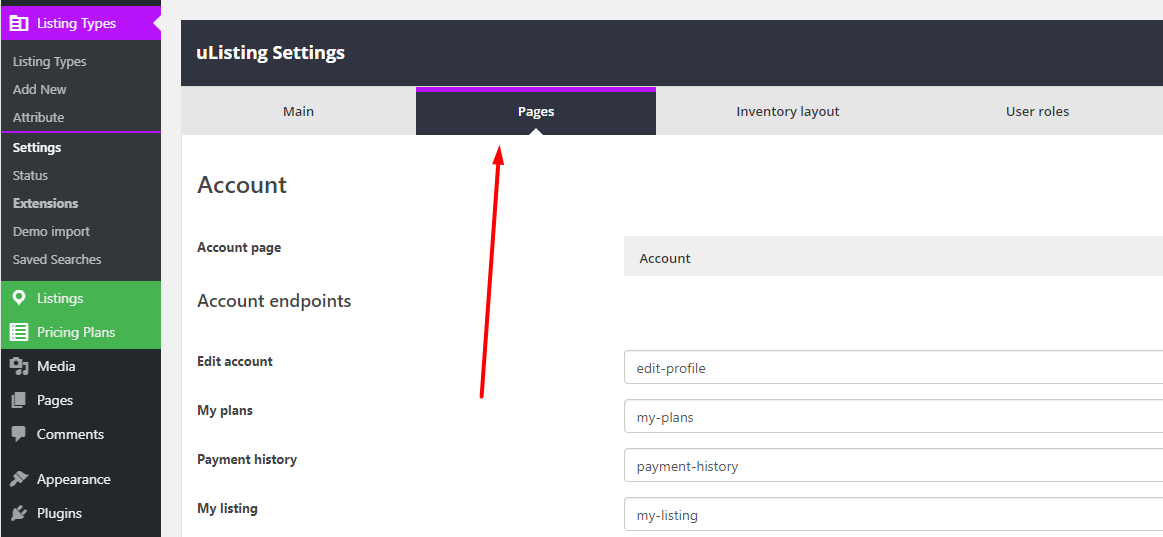1163x537 pixels.
Task: Open Add New under Listing Types
Action: point(40,89)
